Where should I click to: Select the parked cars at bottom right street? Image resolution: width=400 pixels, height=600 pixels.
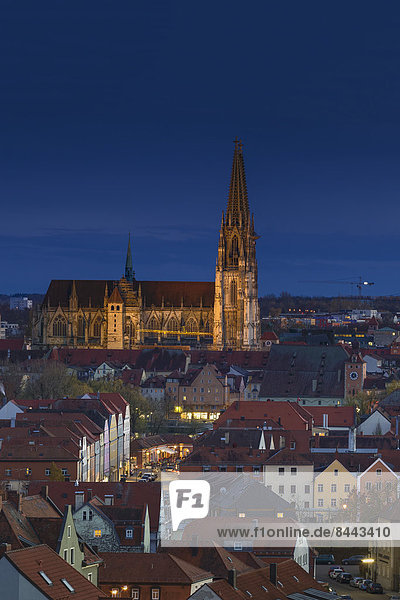[x=355, y=580]
